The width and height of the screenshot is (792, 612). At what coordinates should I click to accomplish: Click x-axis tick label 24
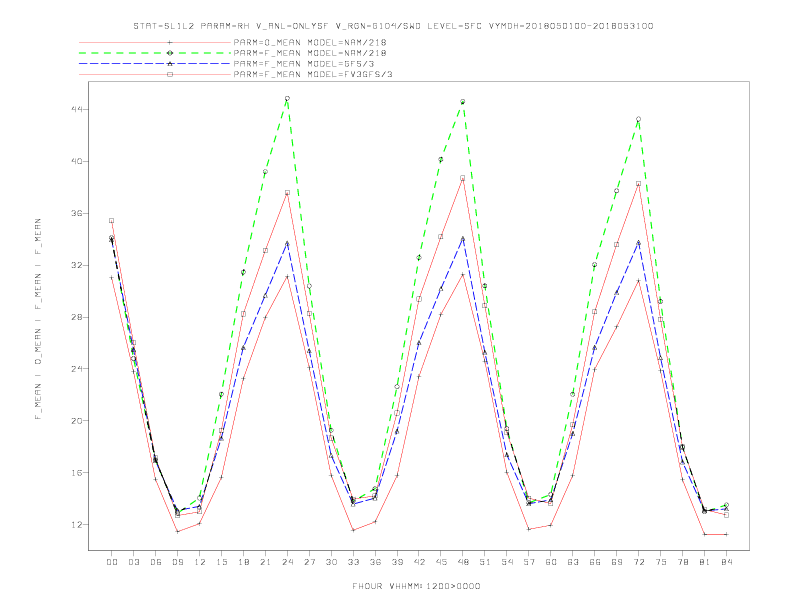pyautogui.click(x=287, y=562)
